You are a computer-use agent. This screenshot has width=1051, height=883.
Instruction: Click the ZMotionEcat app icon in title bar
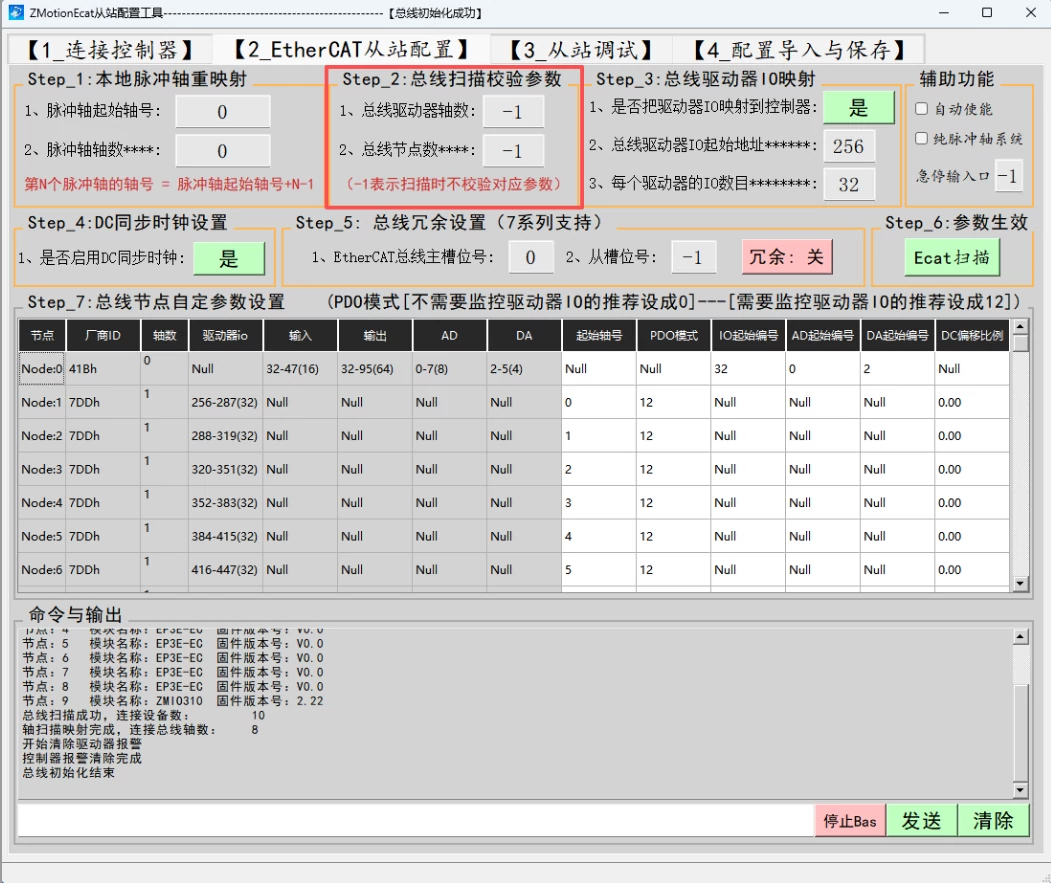pos(15,12)
